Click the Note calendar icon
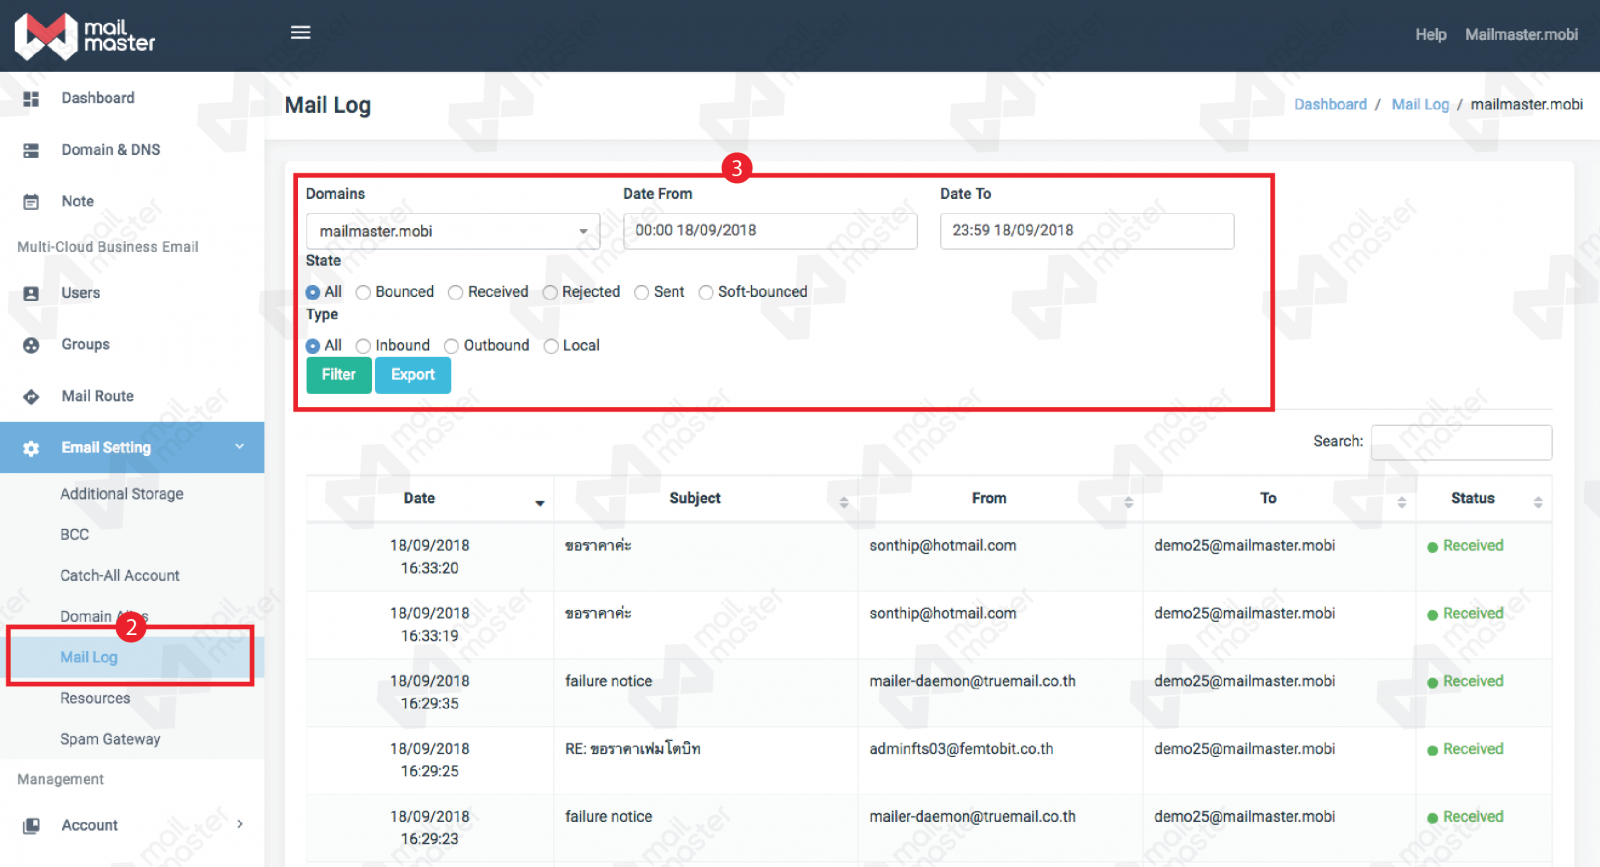Screen dimensions: 1600x867 point(31,202)
